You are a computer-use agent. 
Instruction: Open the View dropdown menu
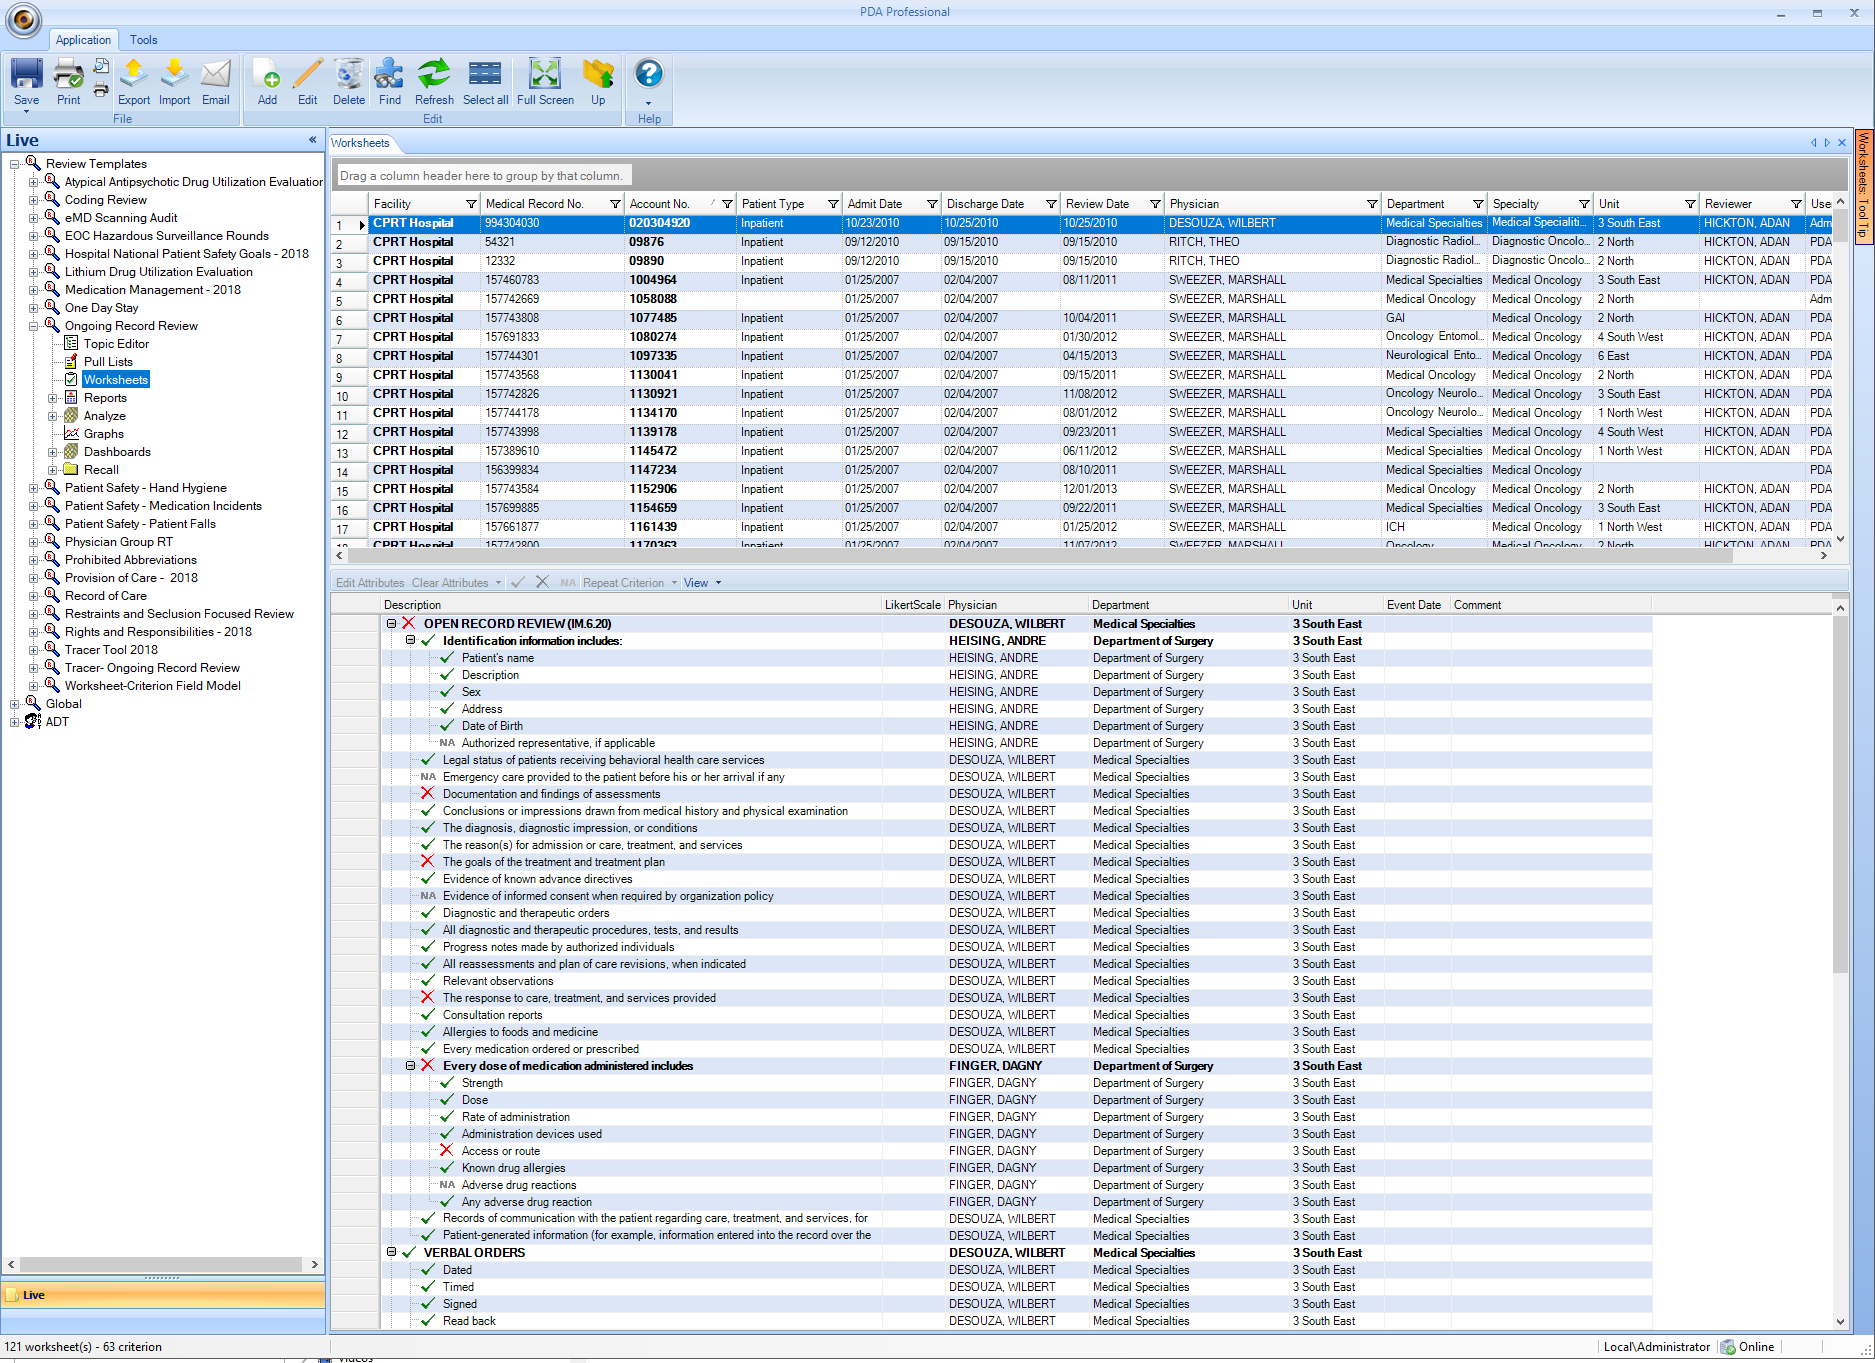pyautogui.click(x=702, y=583)
